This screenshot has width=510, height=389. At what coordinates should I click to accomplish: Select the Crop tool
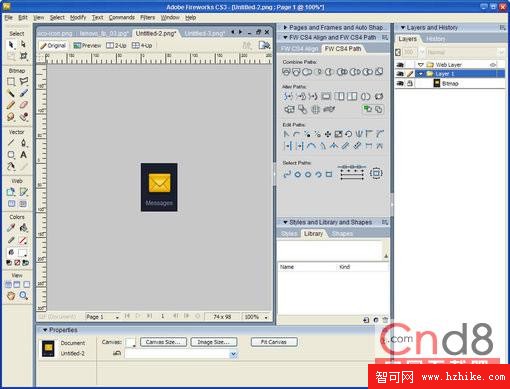click(23, 56)
